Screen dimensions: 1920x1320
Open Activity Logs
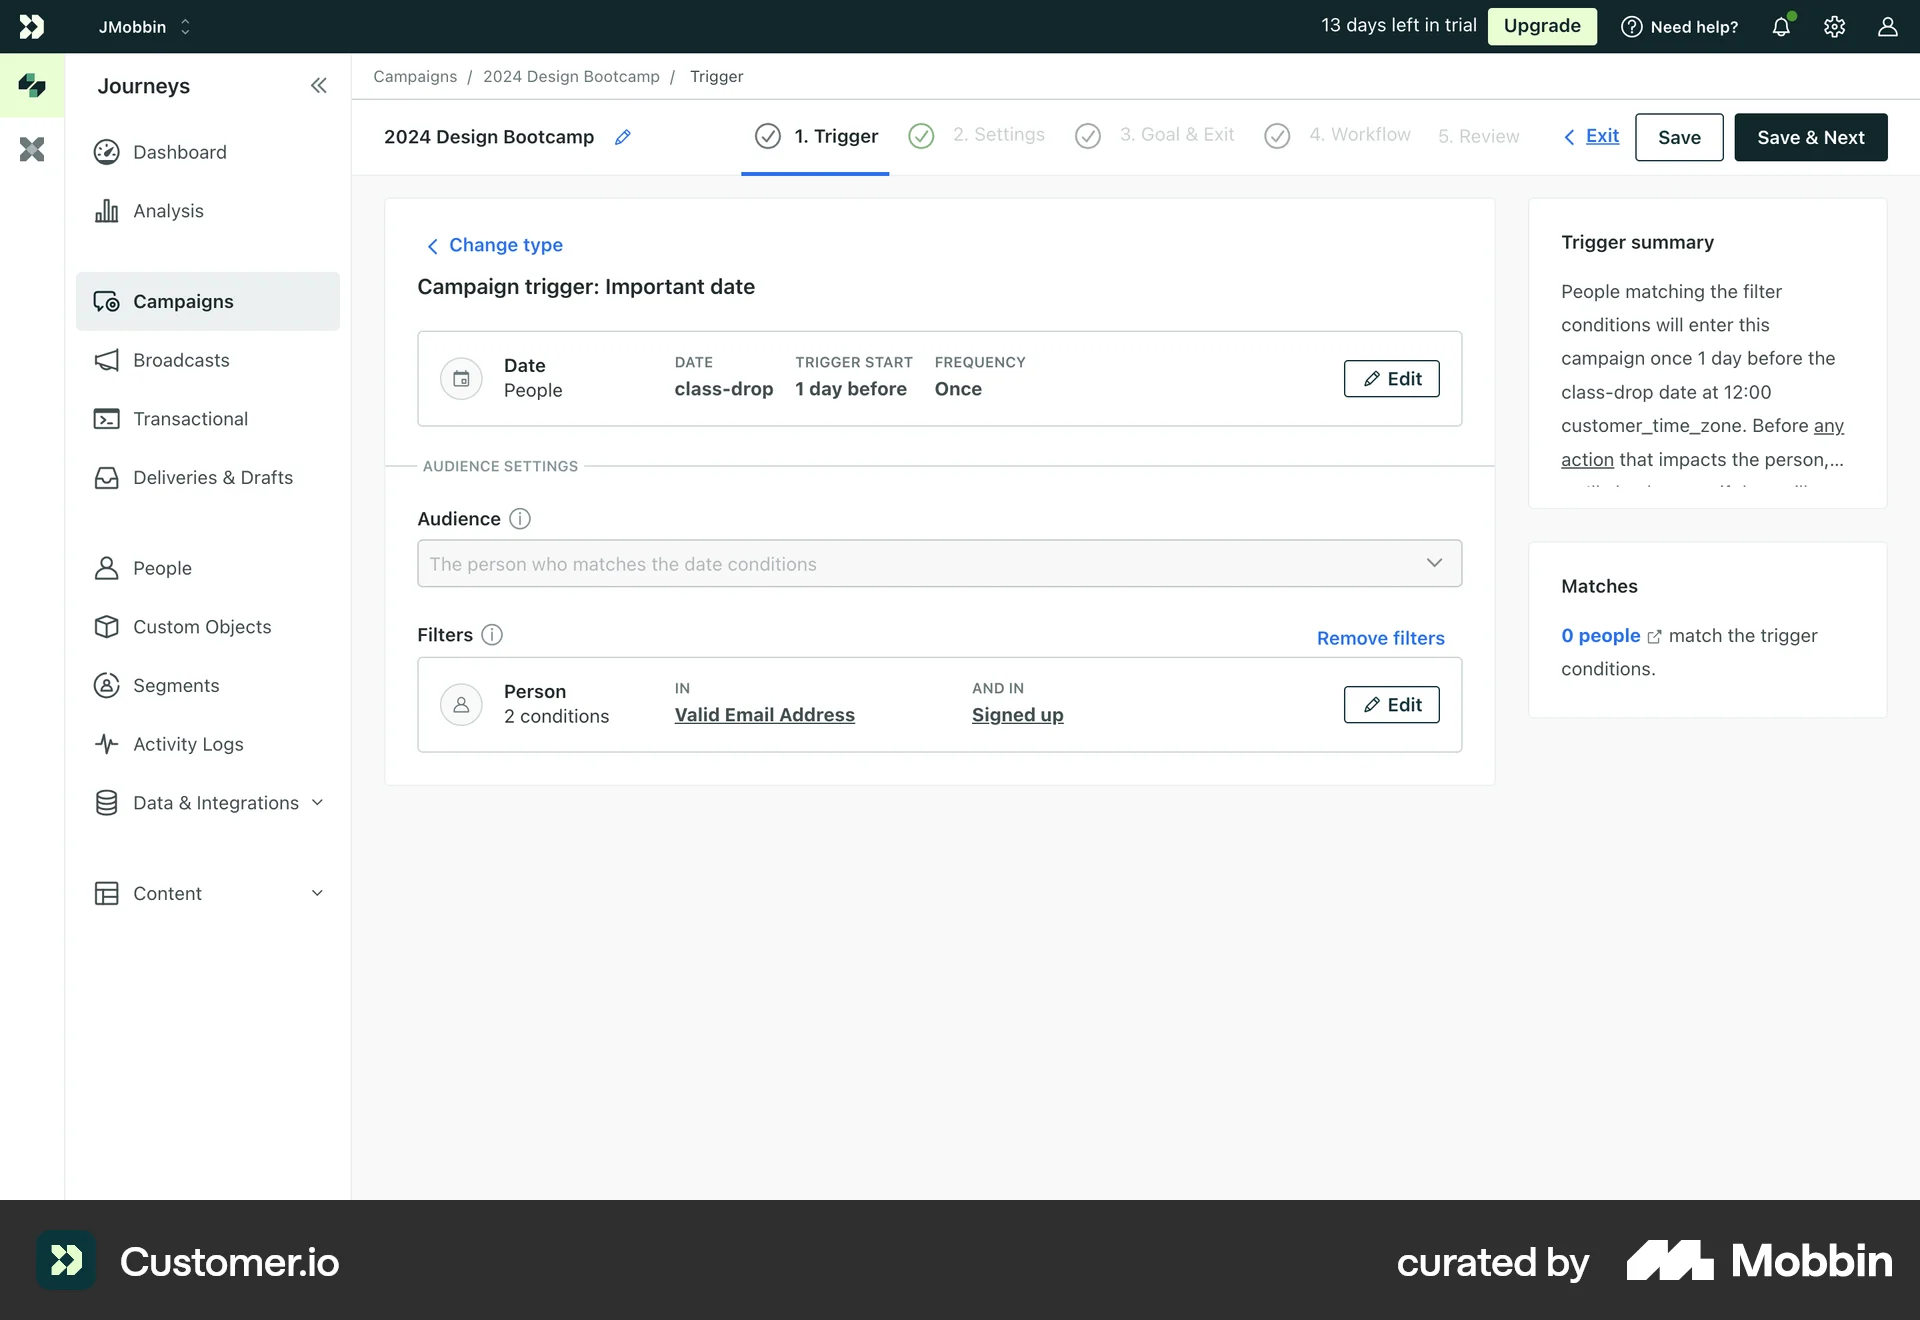coord(188,744)
